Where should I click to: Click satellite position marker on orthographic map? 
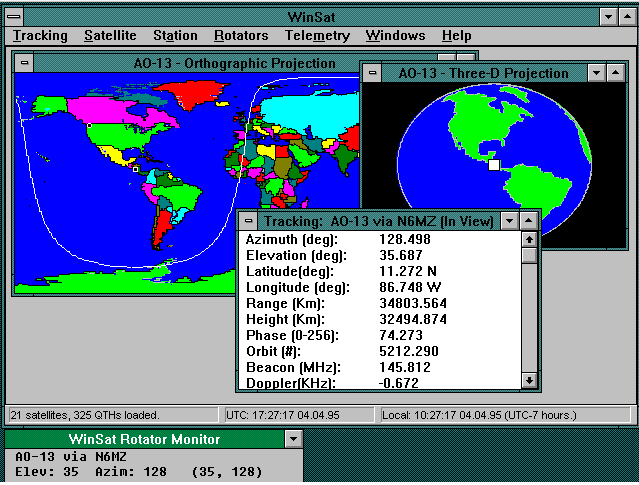pyautogui.click(x=136, y=169)
